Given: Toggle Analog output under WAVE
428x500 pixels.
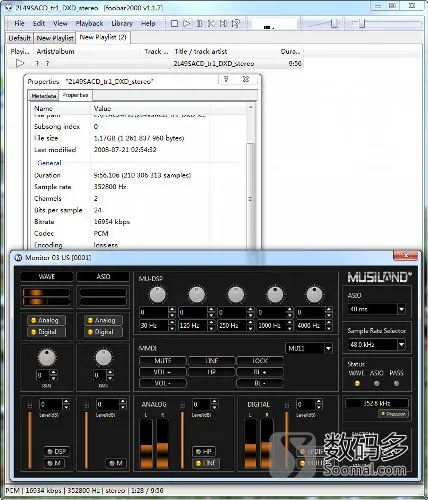Looking at the screenshot, I should pos(46,320).
